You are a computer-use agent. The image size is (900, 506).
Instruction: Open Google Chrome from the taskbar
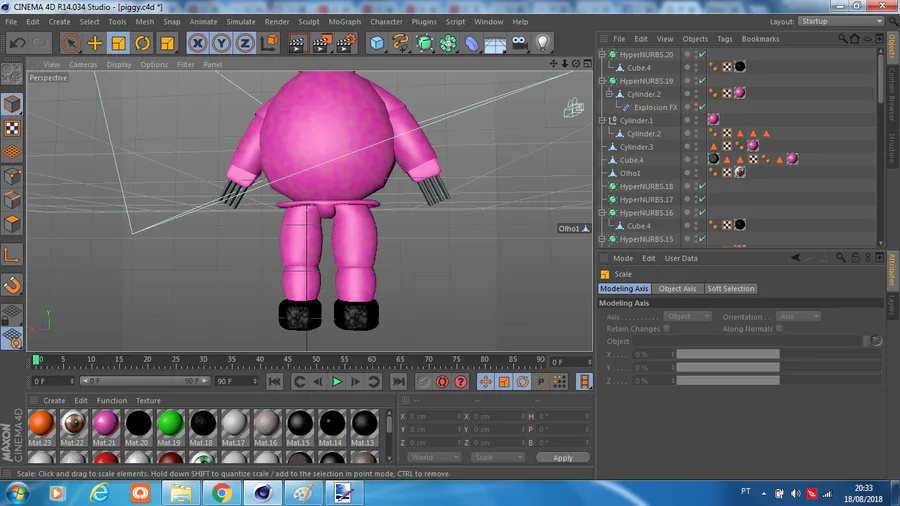pos(222,492)
